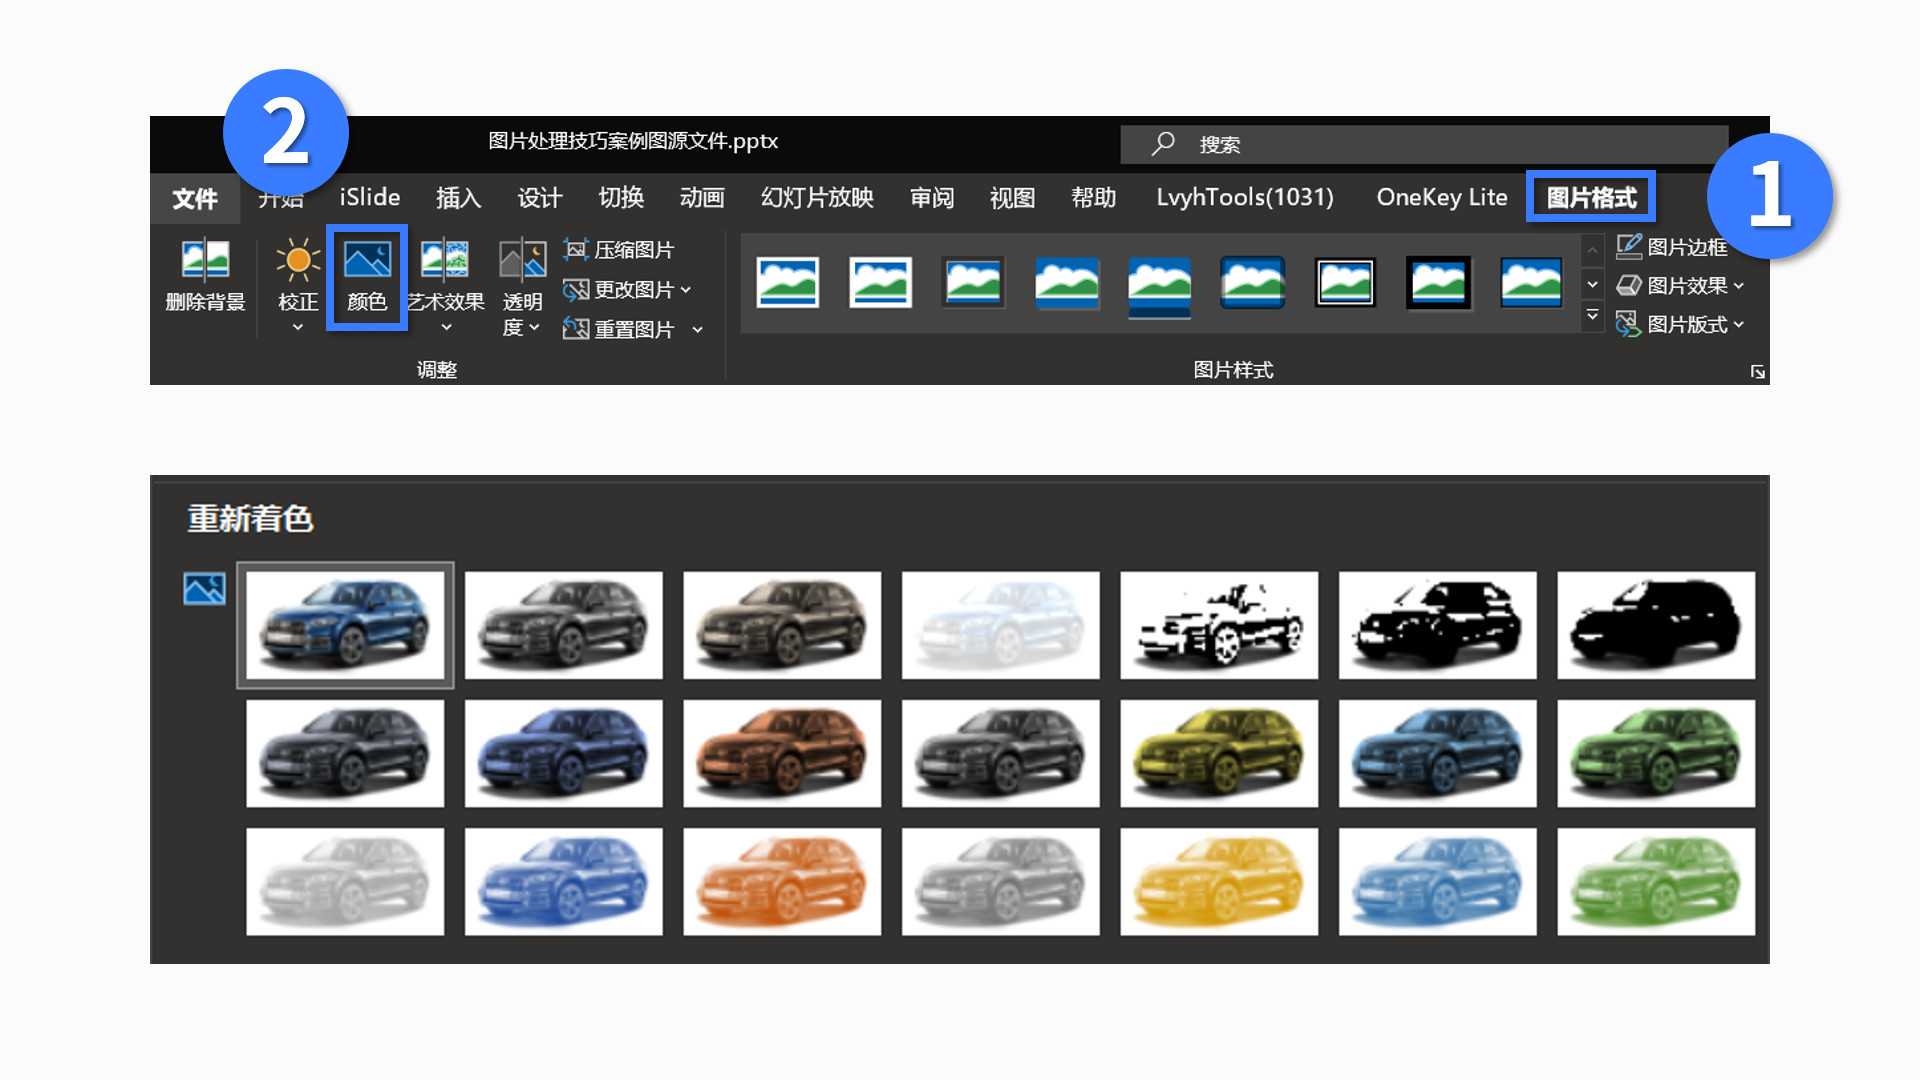Switch to the 图片格式 picture format tab
1920x1080 pixels.
click(1591, 197)
